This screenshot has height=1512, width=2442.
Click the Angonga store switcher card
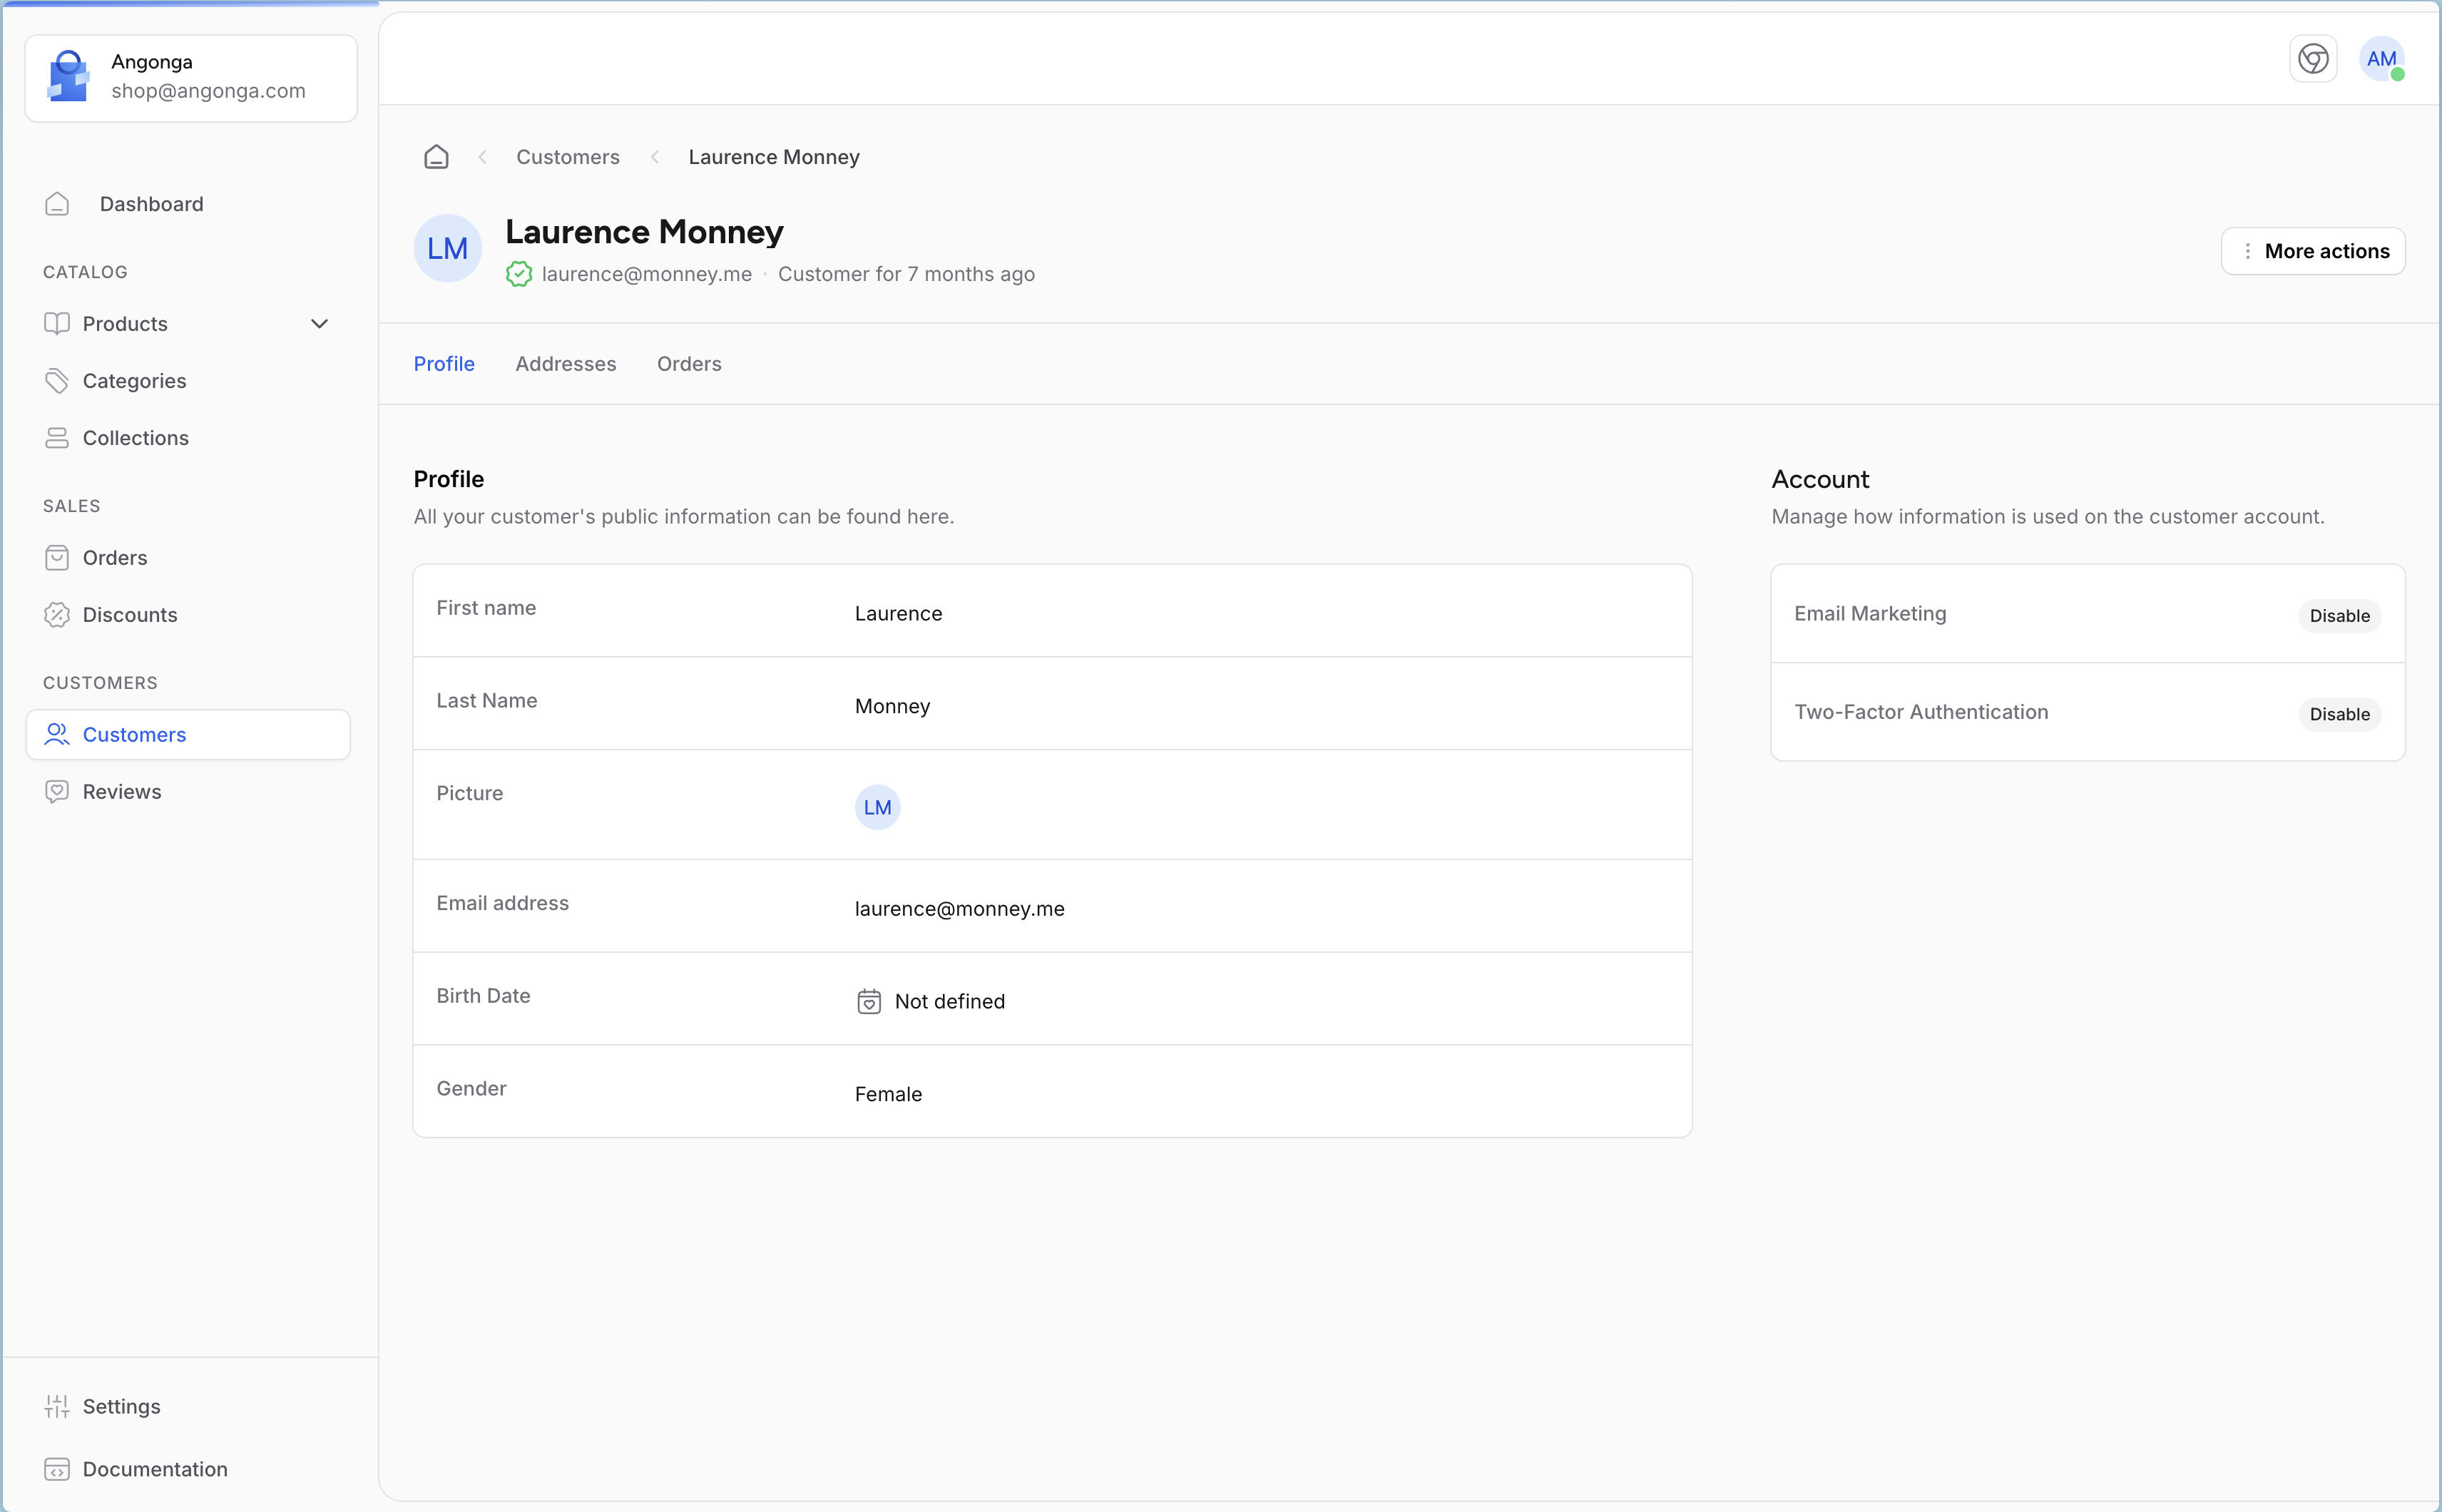point(190,77)
